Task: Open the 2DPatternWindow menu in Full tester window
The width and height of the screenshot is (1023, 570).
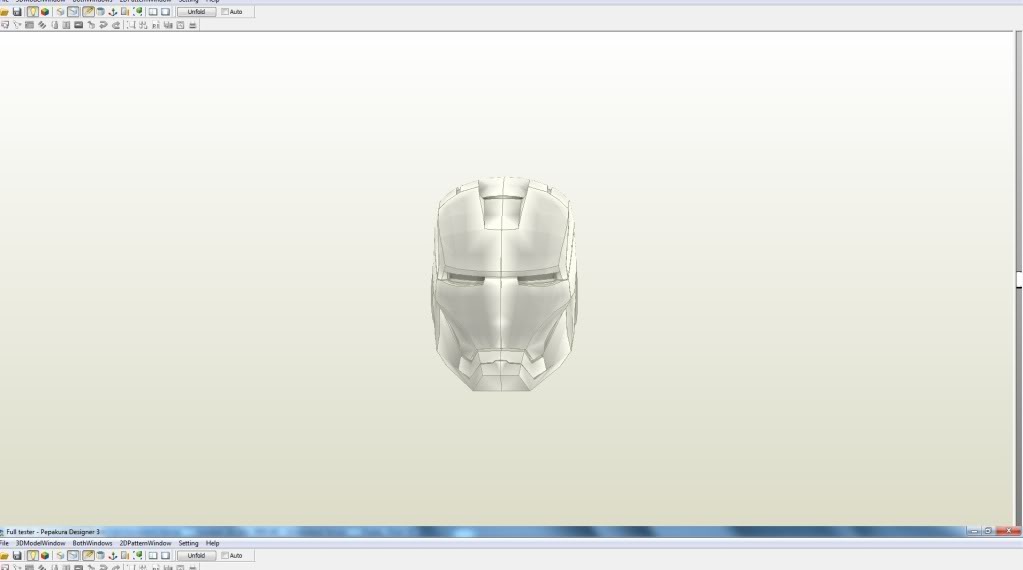Action: pos(145,543)
